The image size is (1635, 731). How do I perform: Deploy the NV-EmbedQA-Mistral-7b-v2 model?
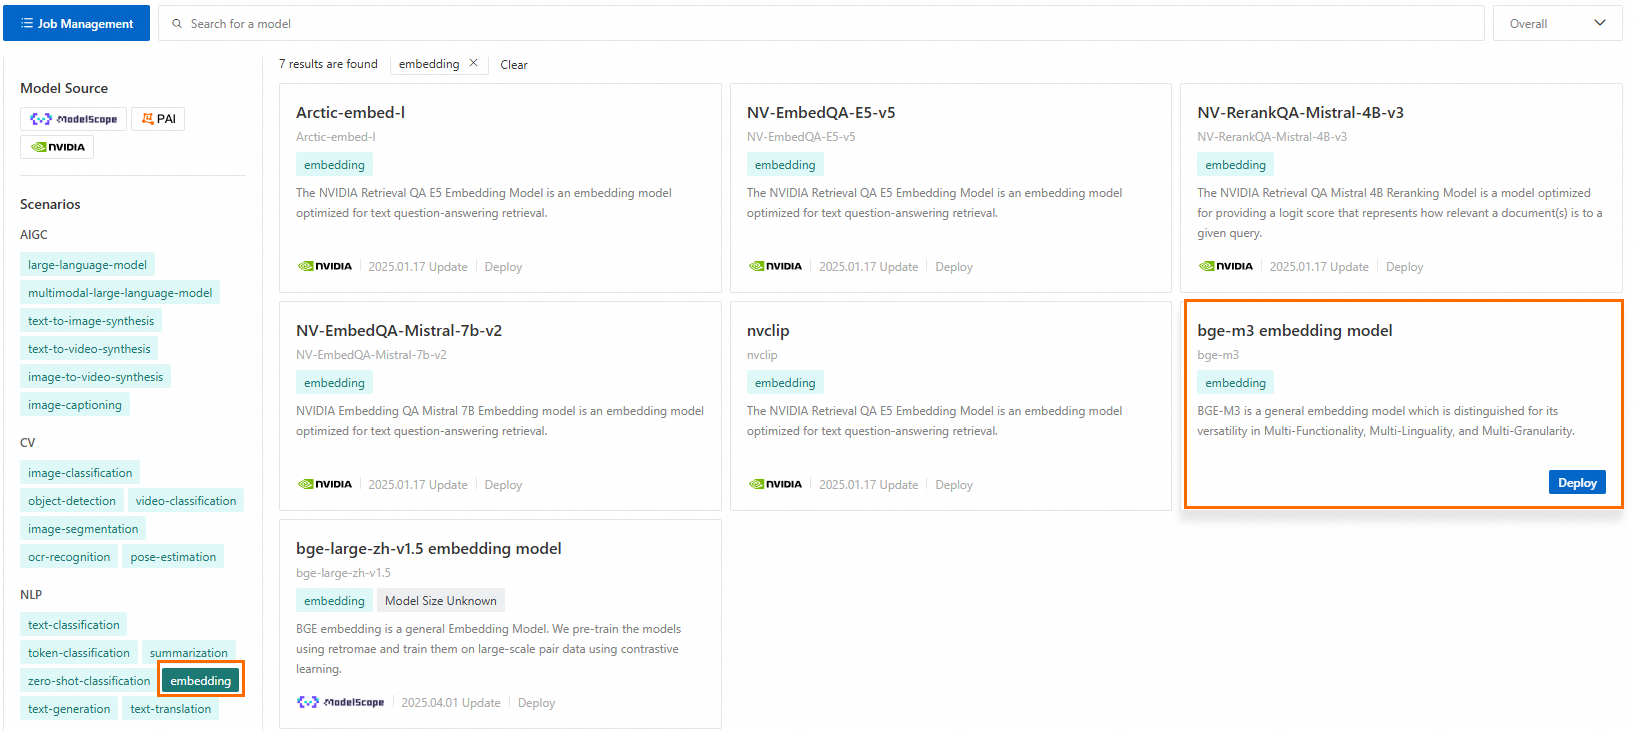click(x=503, y=485)
